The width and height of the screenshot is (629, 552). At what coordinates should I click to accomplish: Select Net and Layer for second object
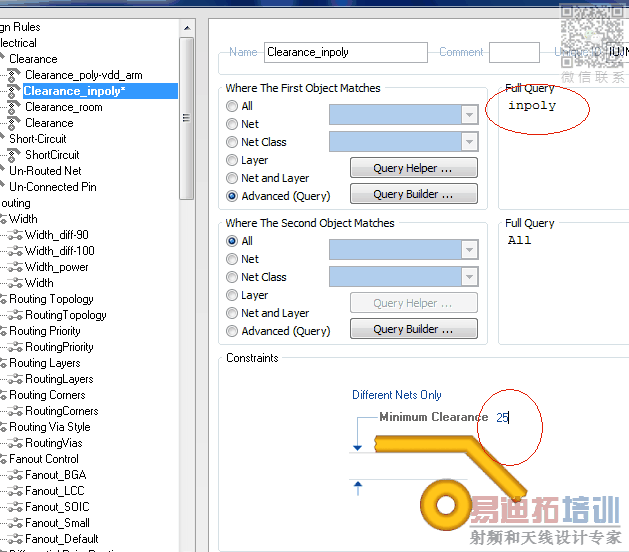pyautogui.click(x=232, y=313)
